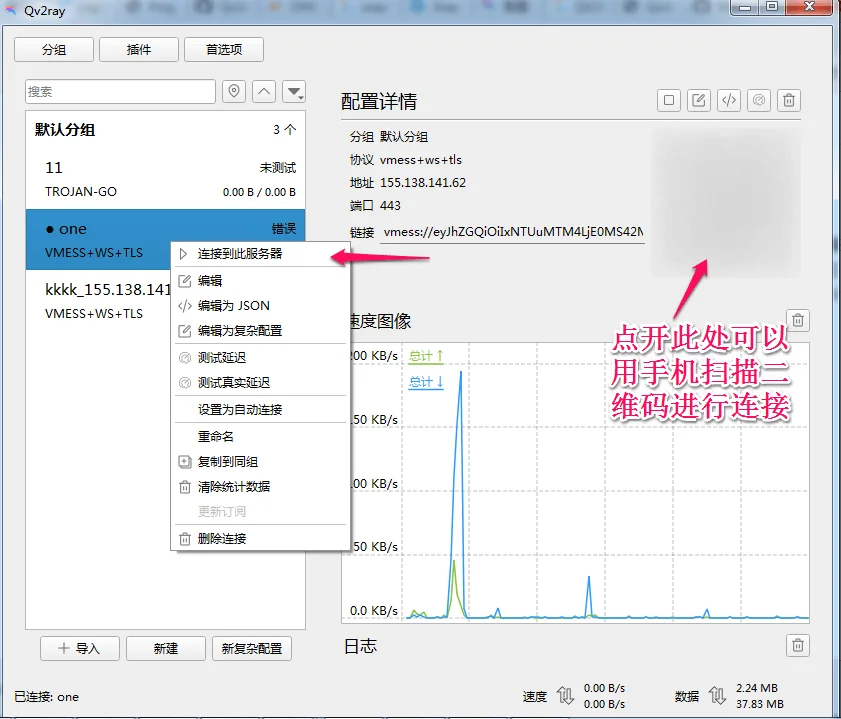Choose 删除连接 in the context menu
Image resolution: width=841 pixels, height=719 pixels.
point(260,539)
